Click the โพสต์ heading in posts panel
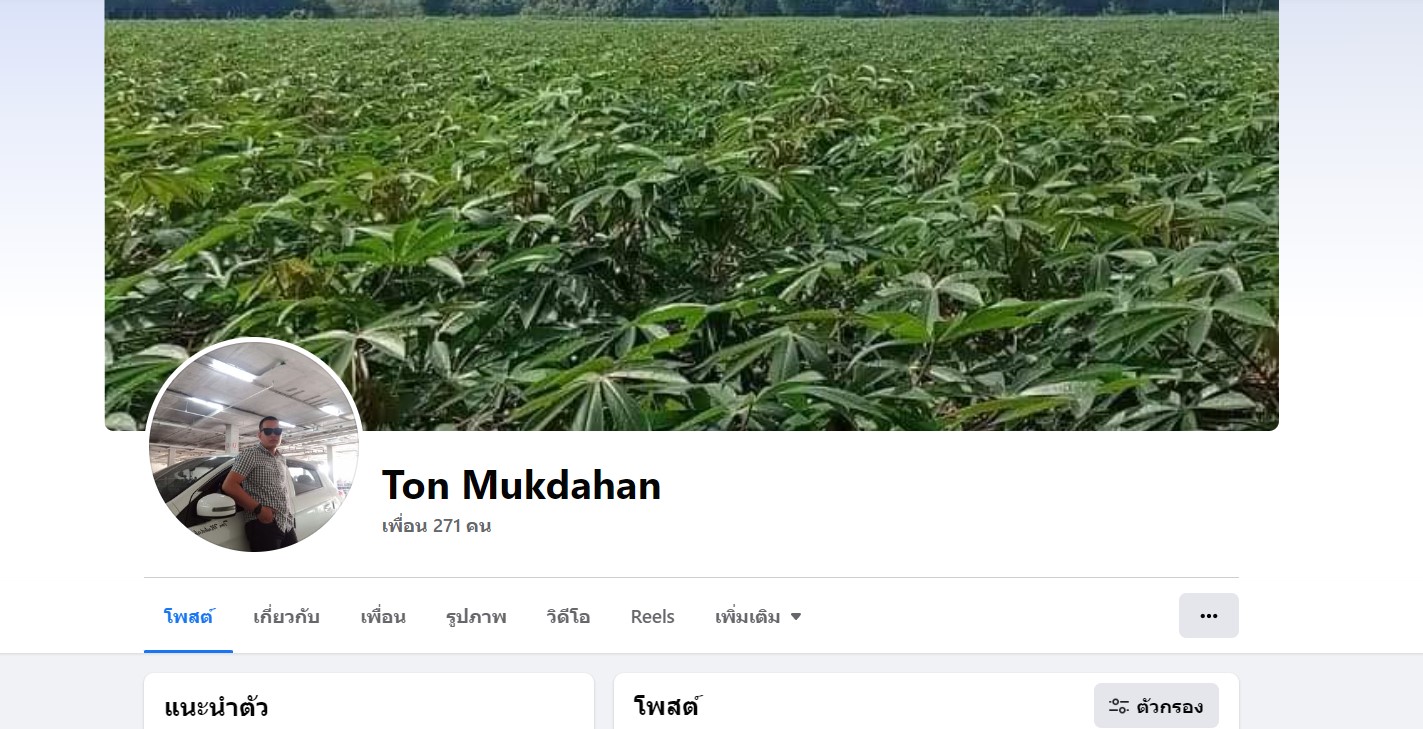Image resolution: width=1423 pixels, height=729 pixels. pos(666,707)
